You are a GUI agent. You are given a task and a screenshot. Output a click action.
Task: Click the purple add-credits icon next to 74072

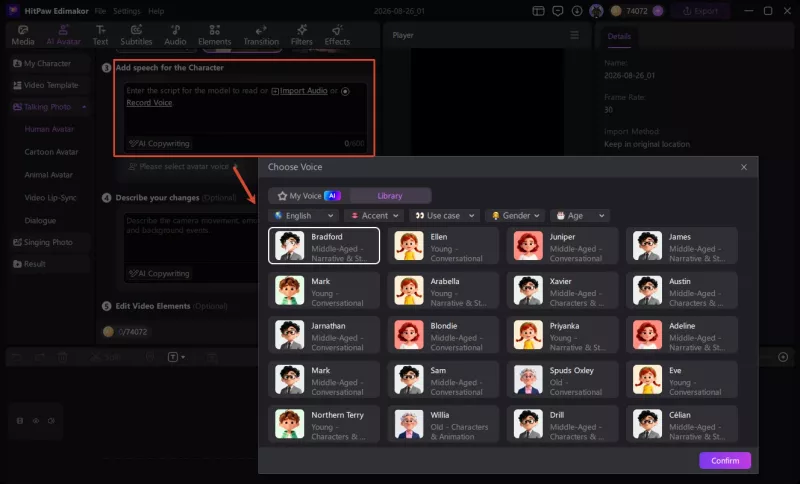coord(658,11)
